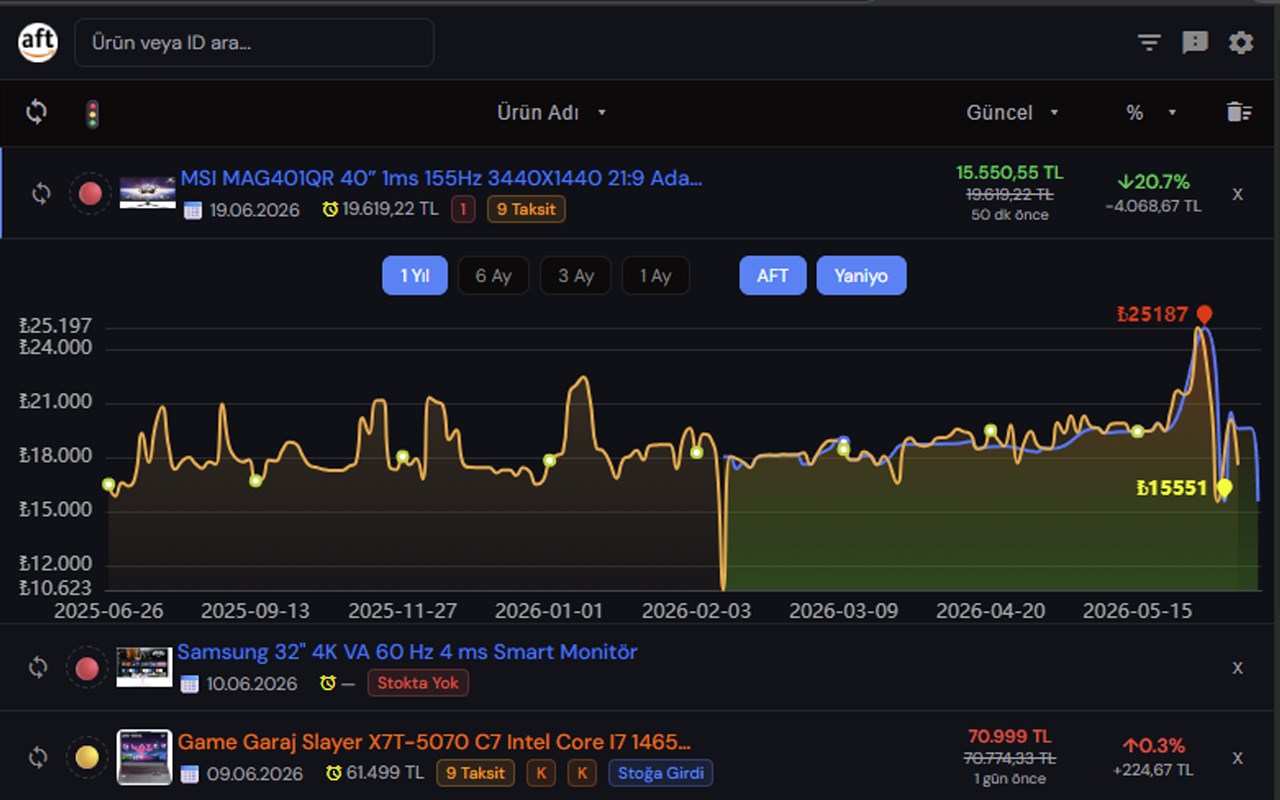Screen dimensions: 1280x800
Task: Open the filter list icon
Action: click(x=1149, y=42)
